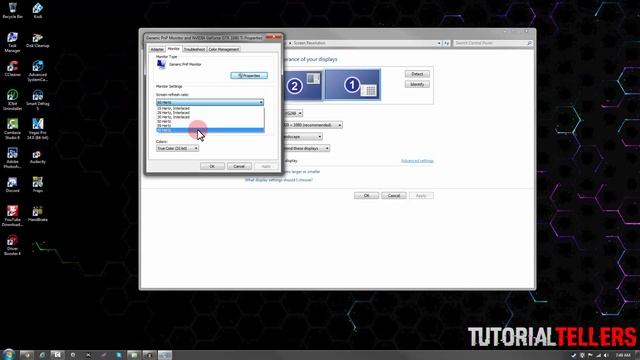Switch to the Adapter tab
Viewport: 640px width, 360px height.
tap(157, 49)
